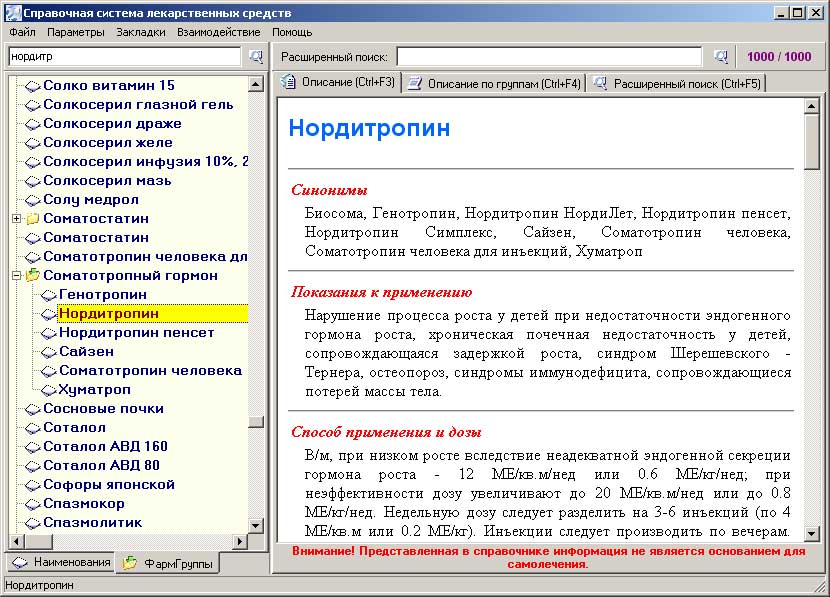Screen dimensions: 830x597
Task: Click the description pane scroll down arrow
Action: [x=812, y=534]
